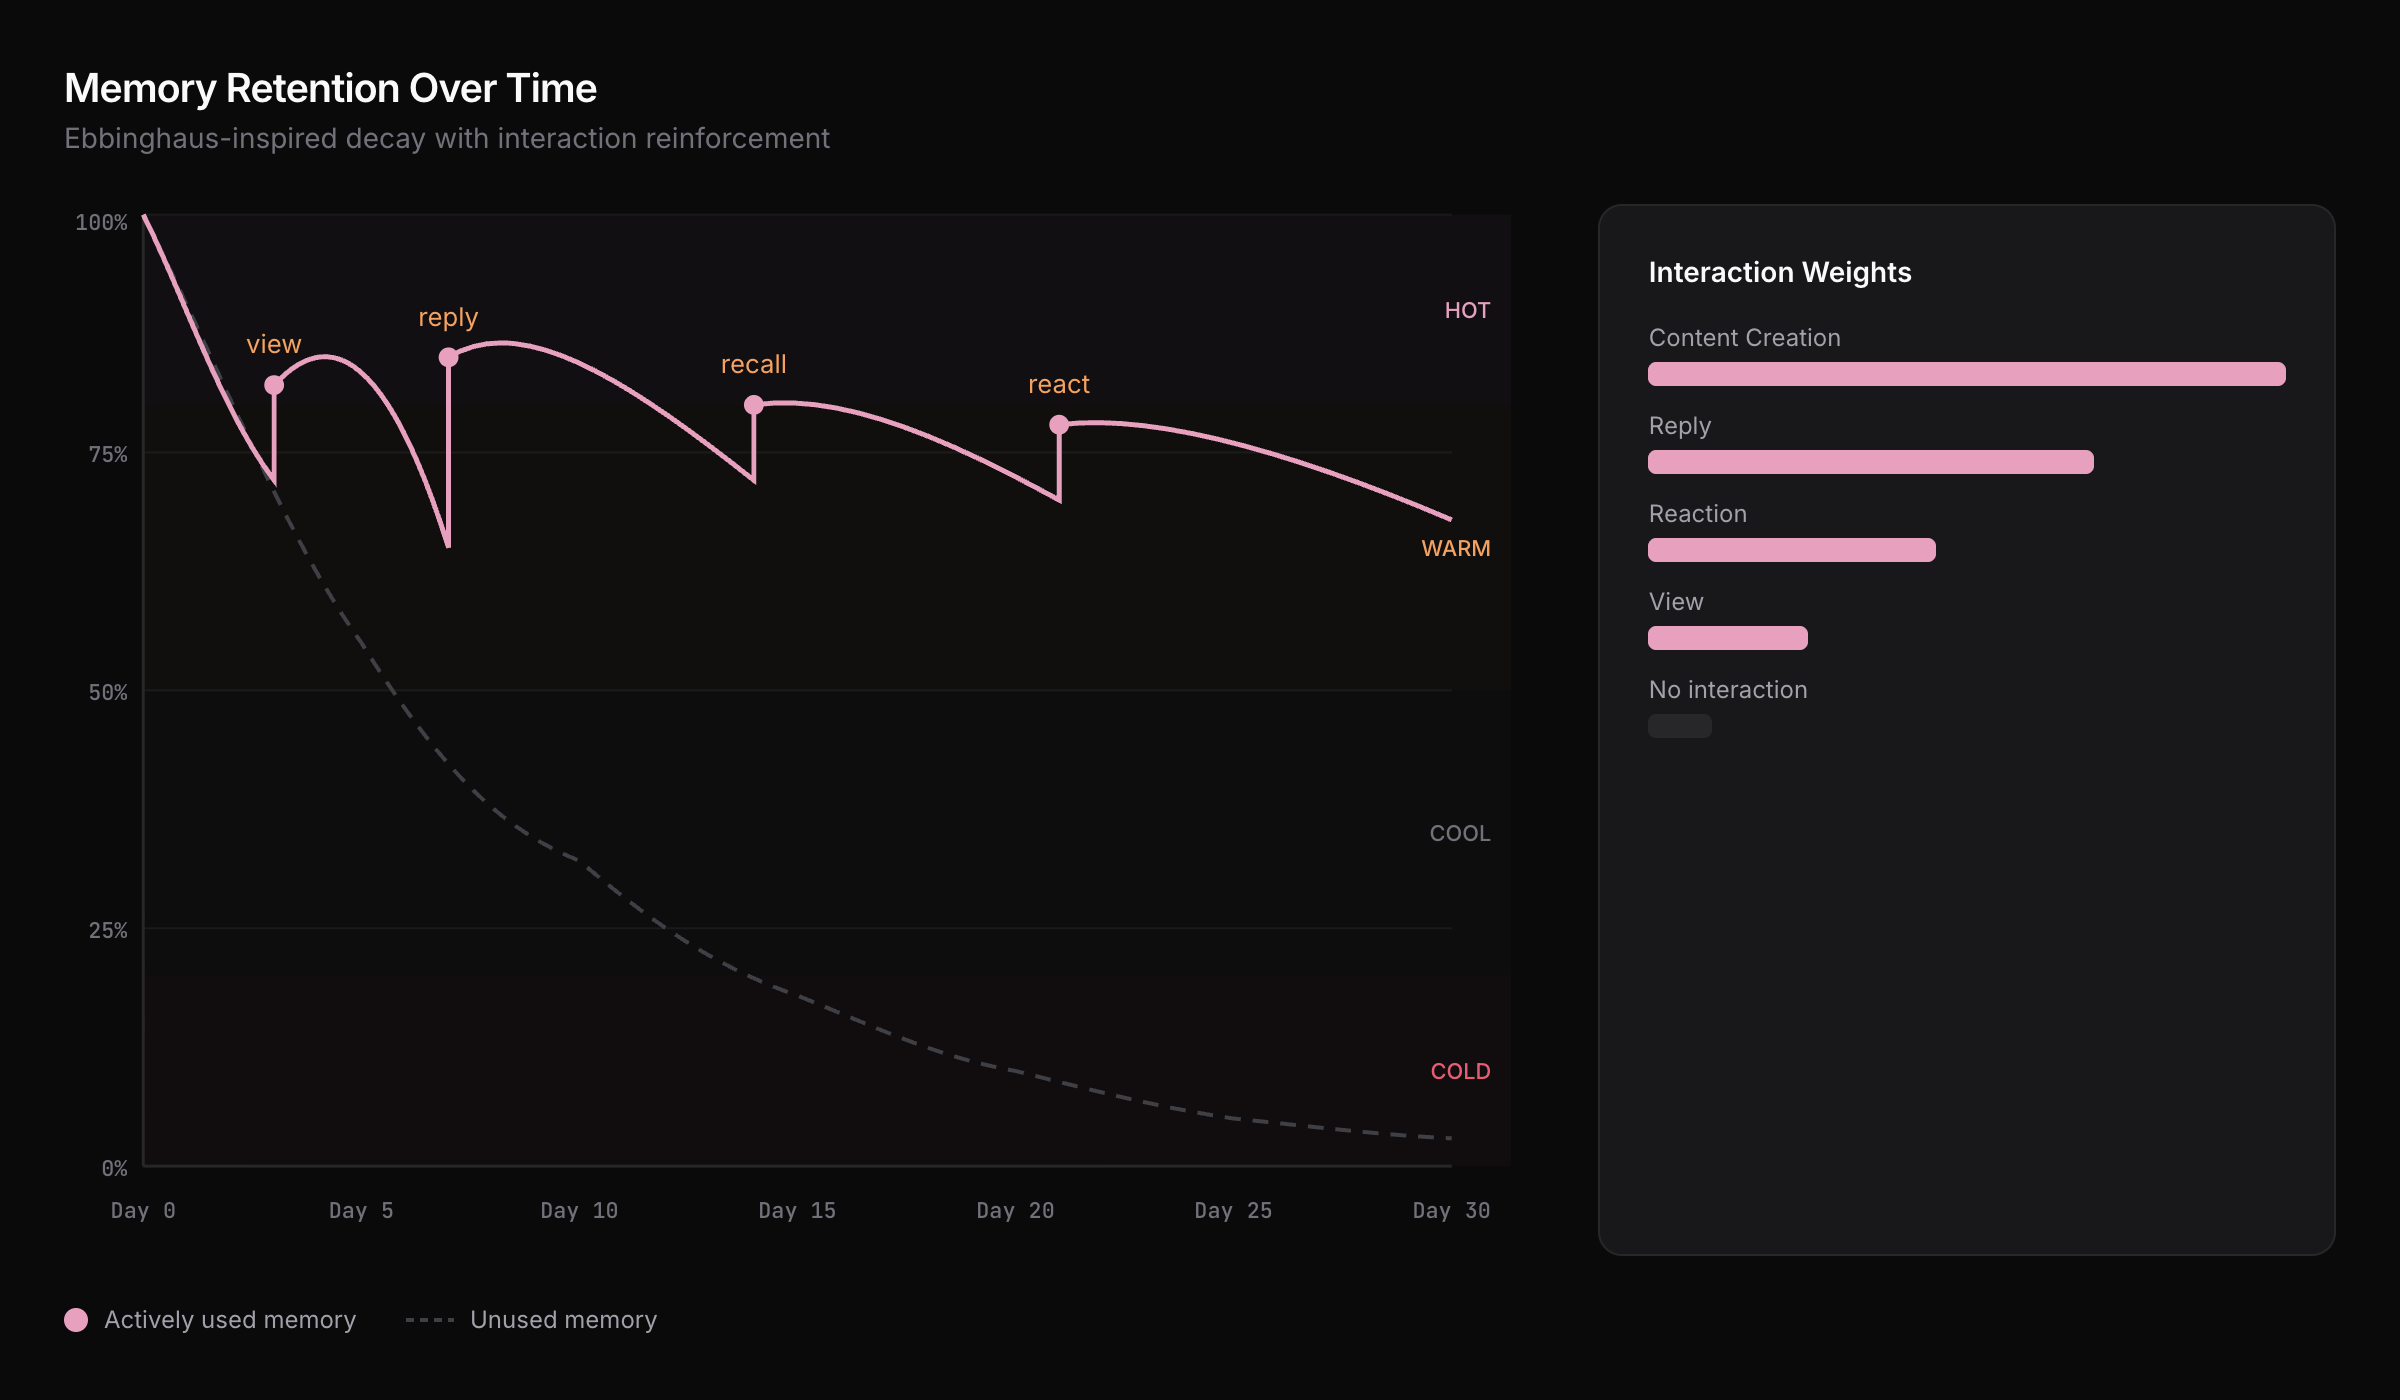Click the recall interaction marker dot
Viewport: 2400px width, 1400px height.
(754, 405)
